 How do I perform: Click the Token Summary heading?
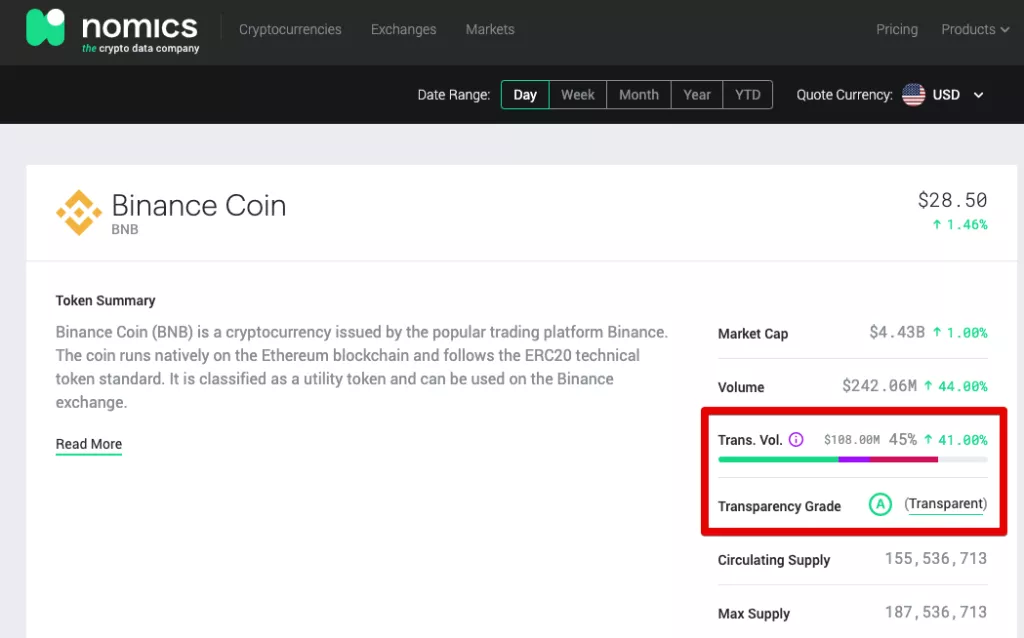(105, 300)
